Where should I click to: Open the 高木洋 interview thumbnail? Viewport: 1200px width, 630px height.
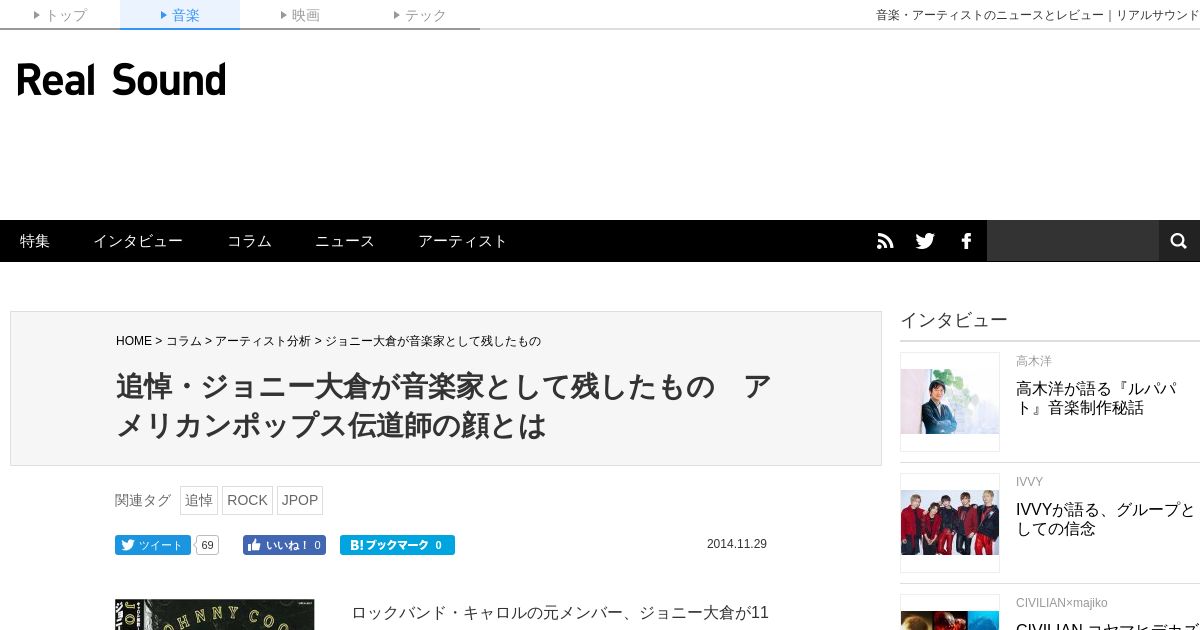tap(950, 401)
